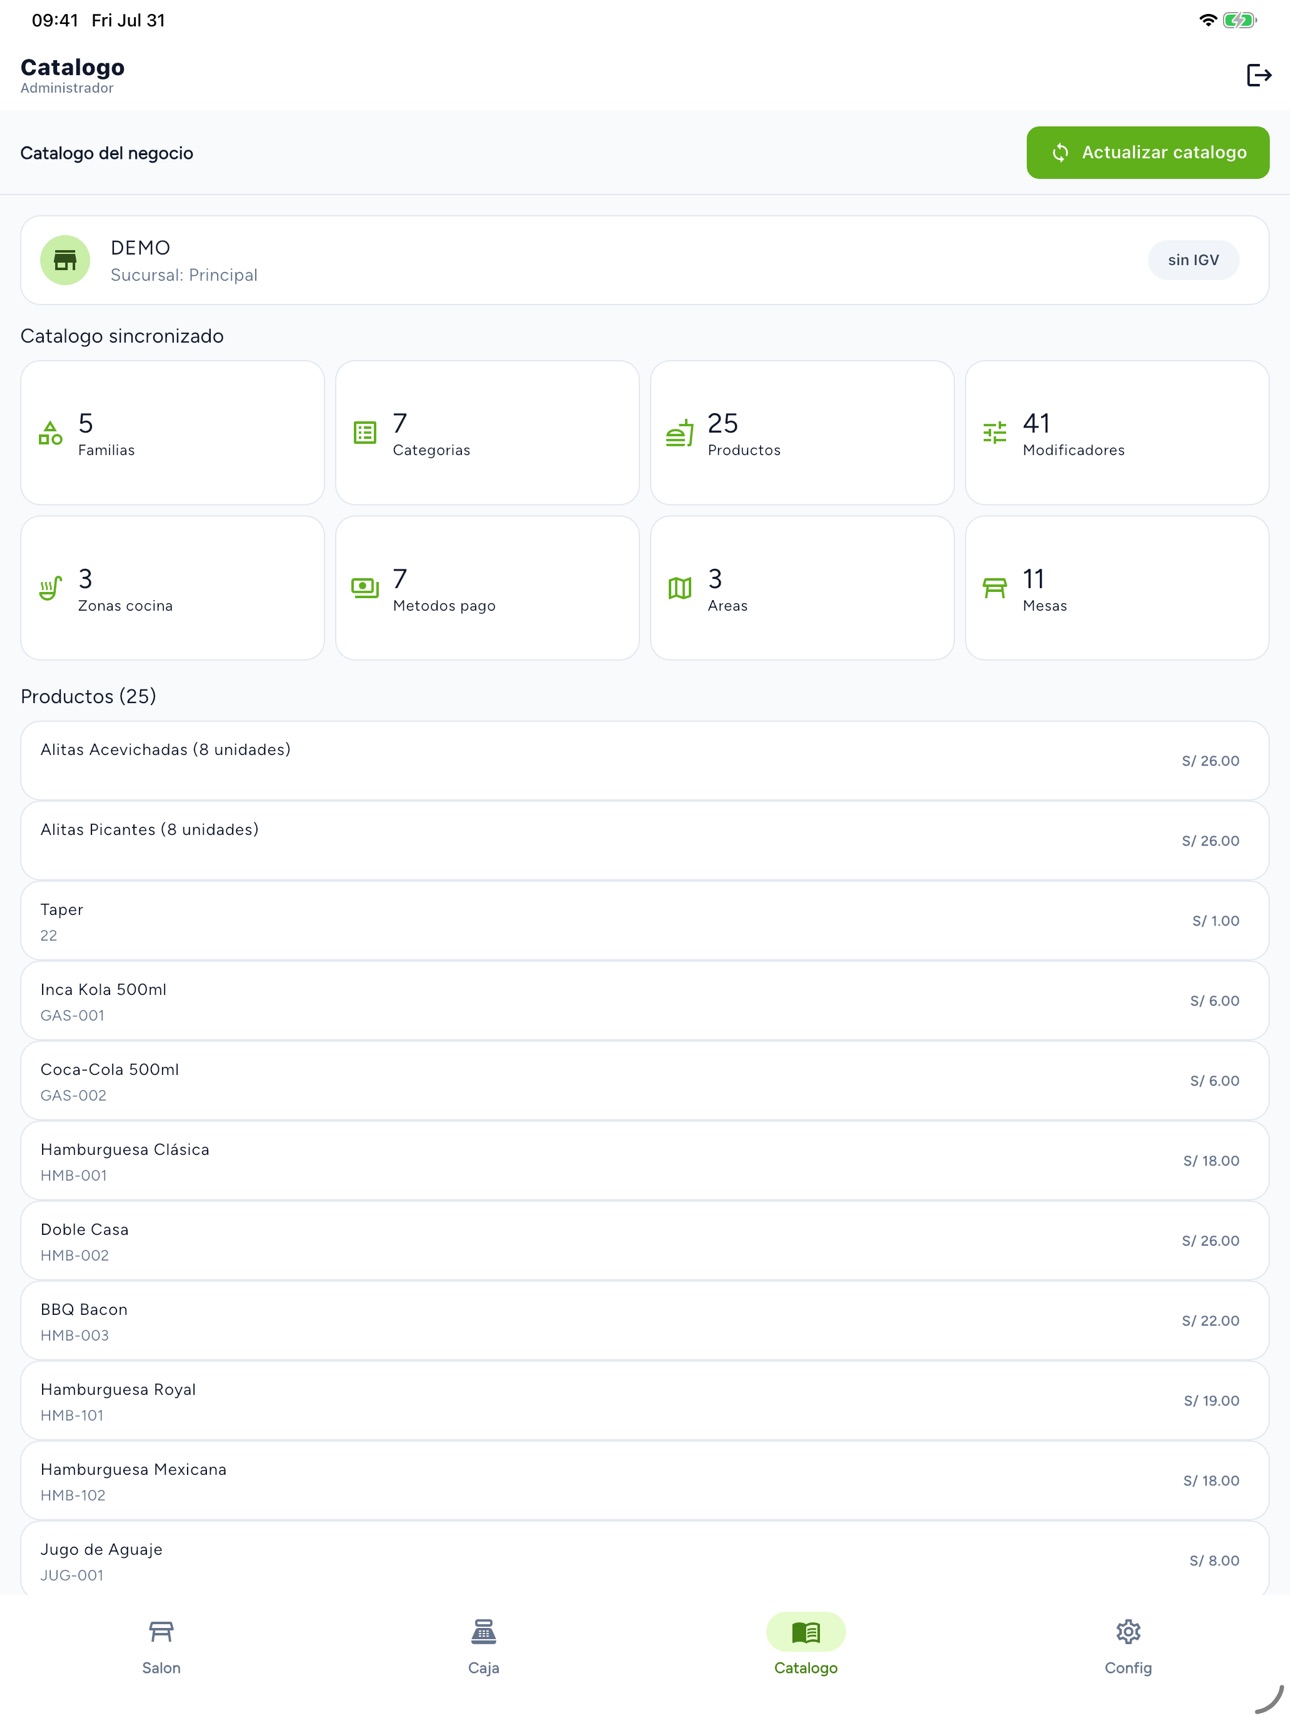Click the Productos food icon
Screen dimensions: 1290x1720
tap(680, 433)
